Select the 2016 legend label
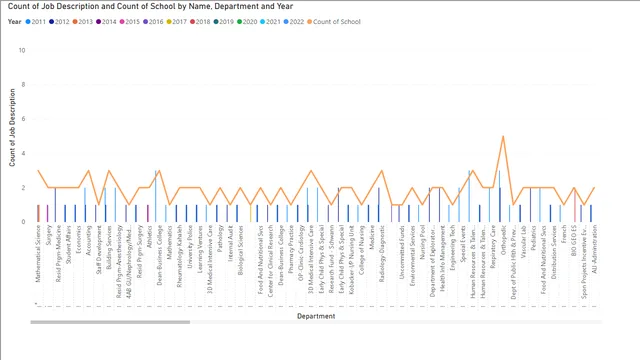The width and height of the screenshot is (640, 360). coord(156,22)
